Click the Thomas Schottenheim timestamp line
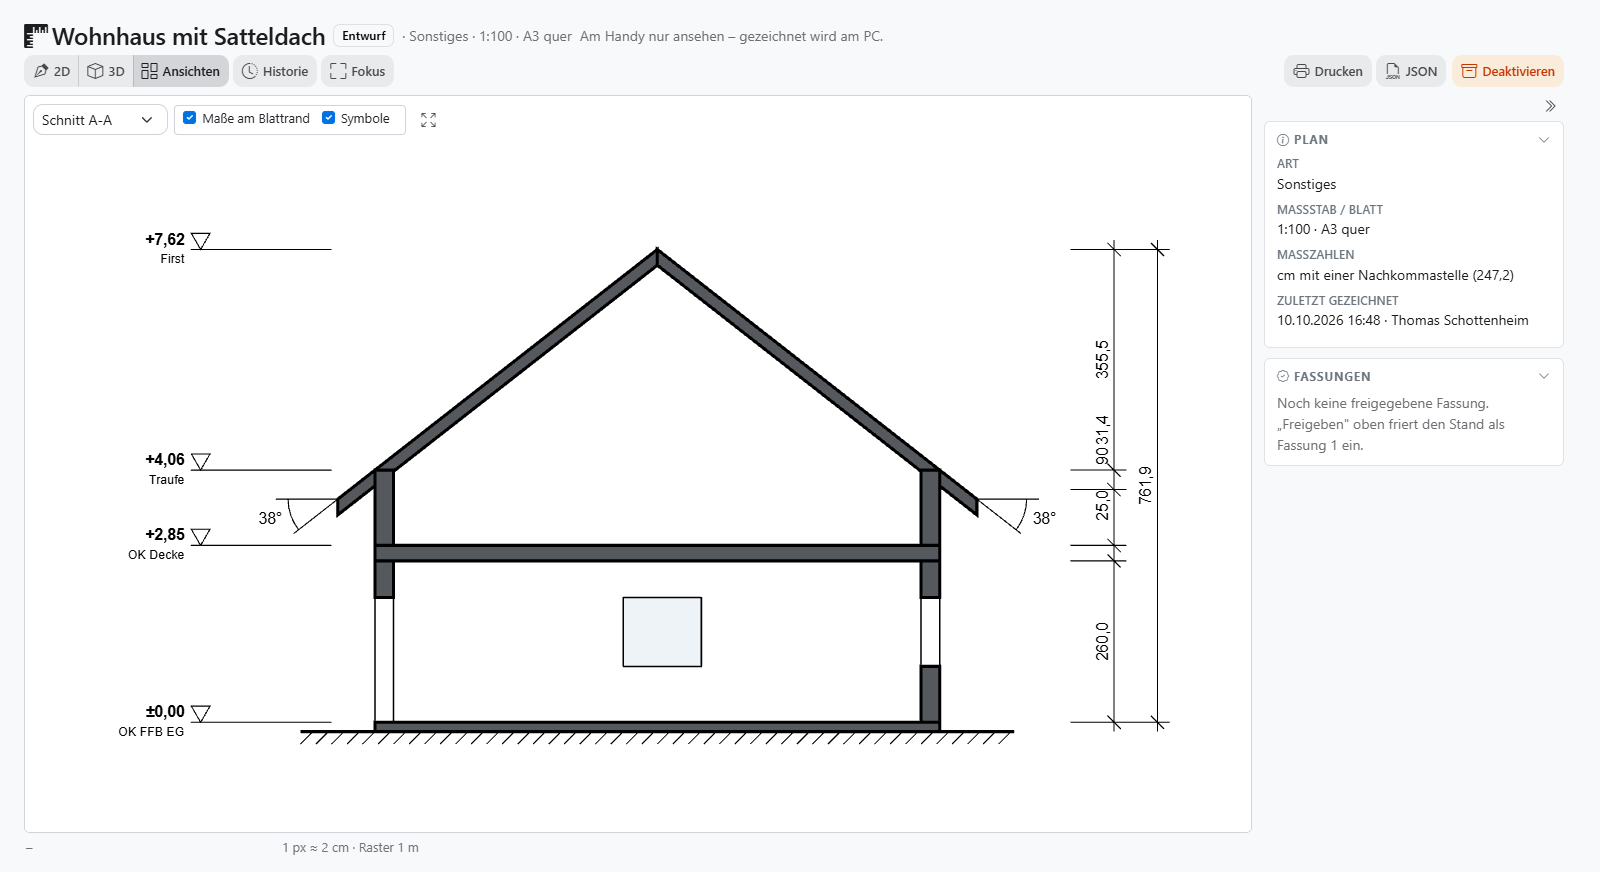 coord(1403,321)
